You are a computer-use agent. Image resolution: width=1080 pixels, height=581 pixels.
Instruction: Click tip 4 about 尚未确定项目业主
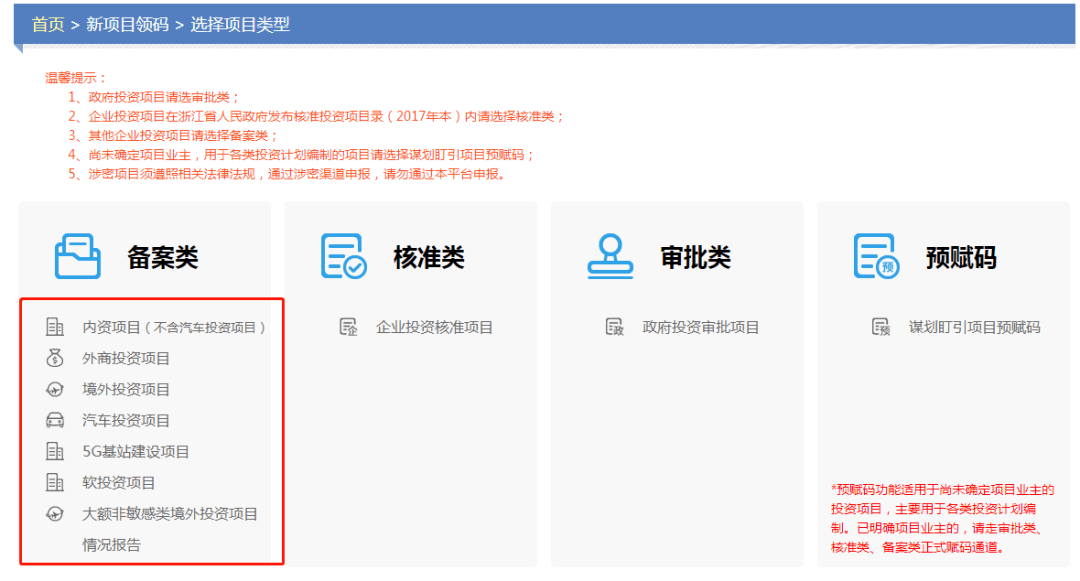[301, 155]
